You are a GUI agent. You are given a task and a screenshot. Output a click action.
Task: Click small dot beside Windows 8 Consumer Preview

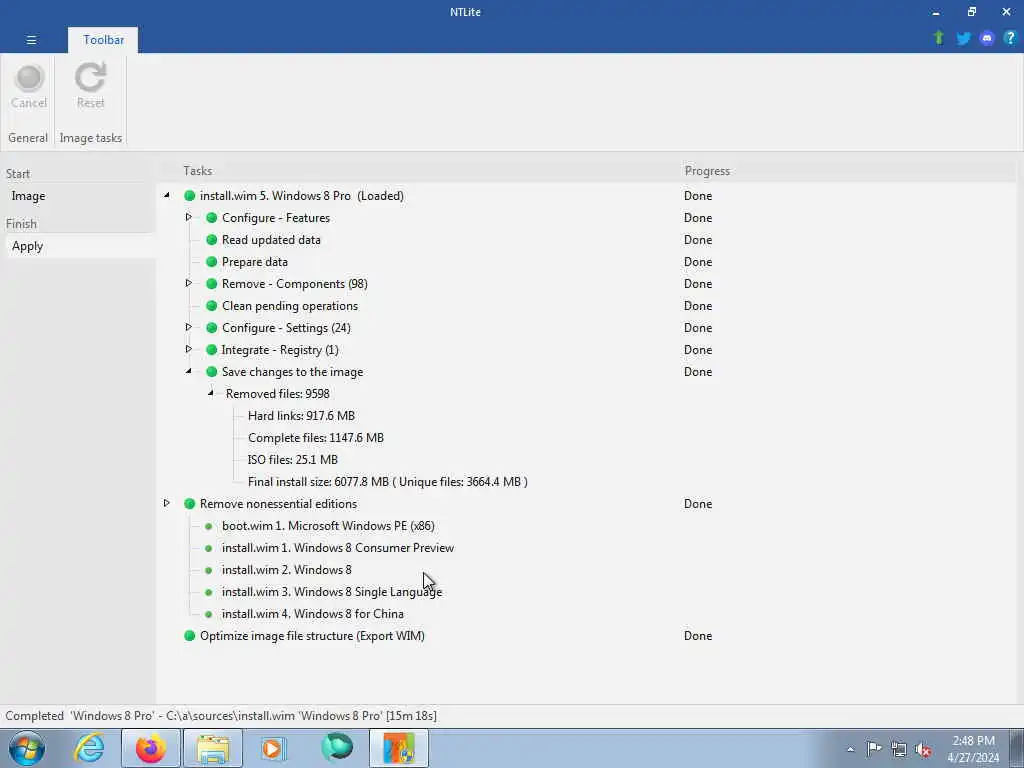coord(208,548)
